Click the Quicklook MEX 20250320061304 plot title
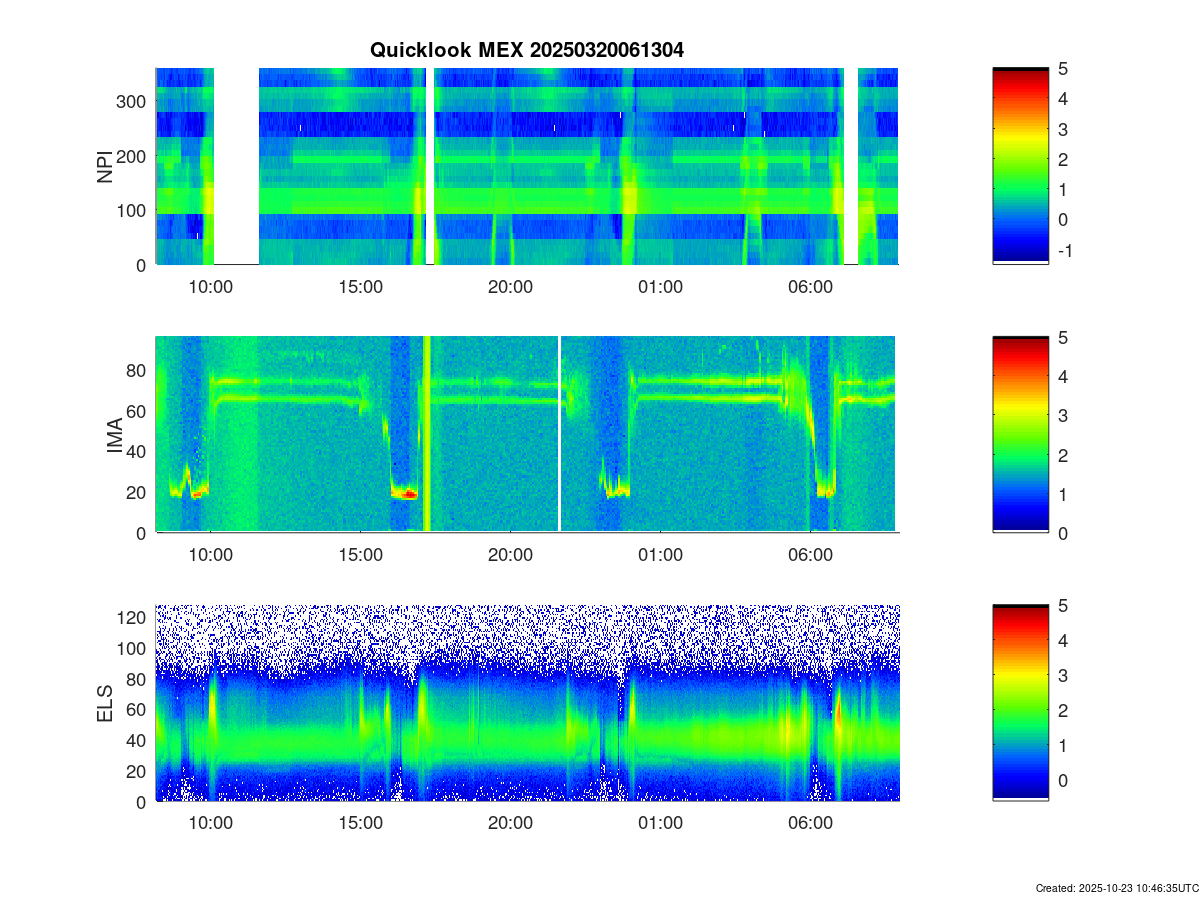The width and height of the screenshot is (1200, 900). (x=526, y=50)
